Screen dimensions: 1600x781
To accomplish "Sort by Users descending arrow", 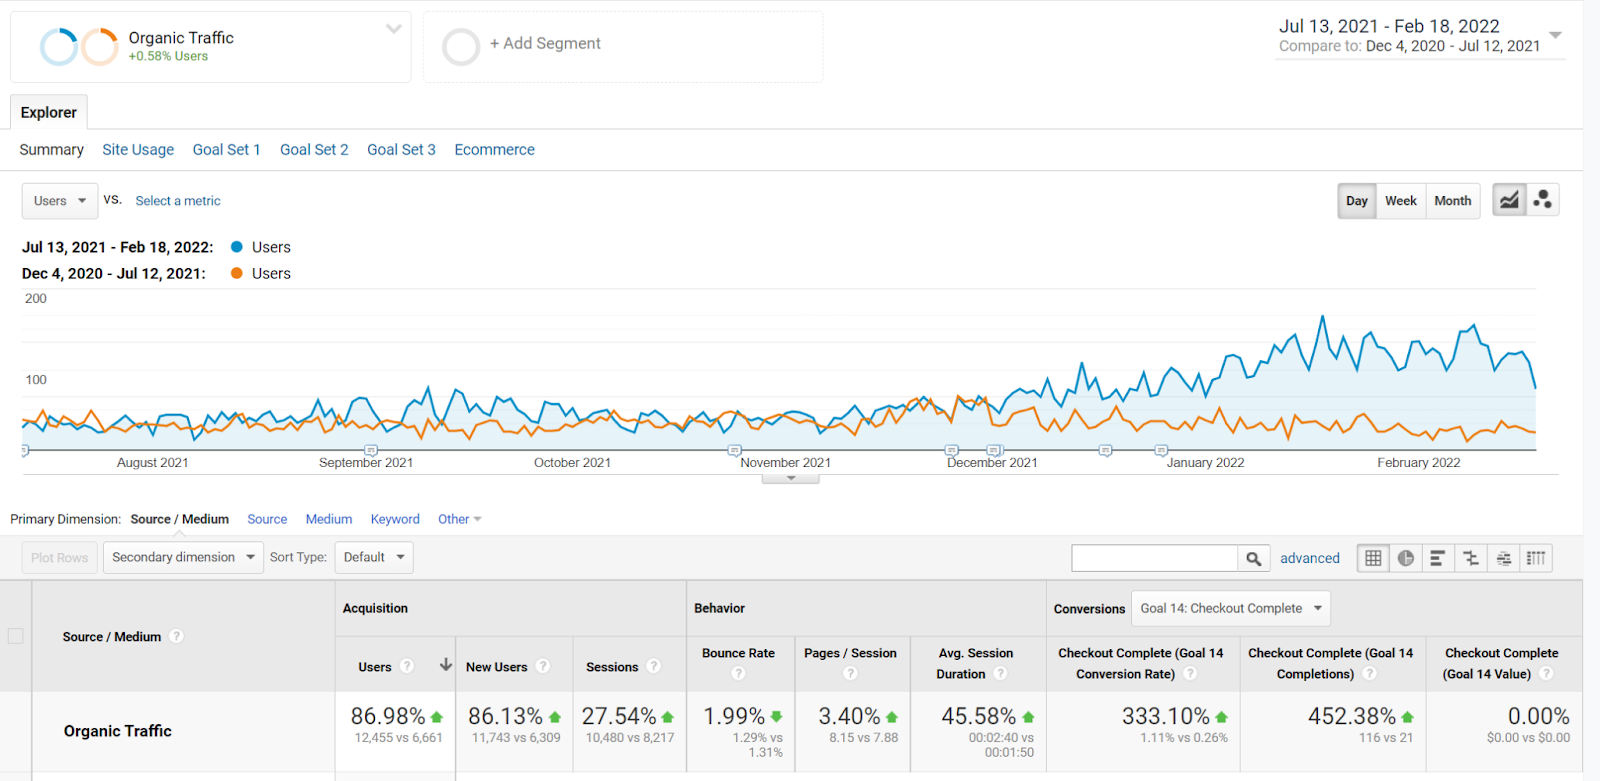I will [446, 665].
